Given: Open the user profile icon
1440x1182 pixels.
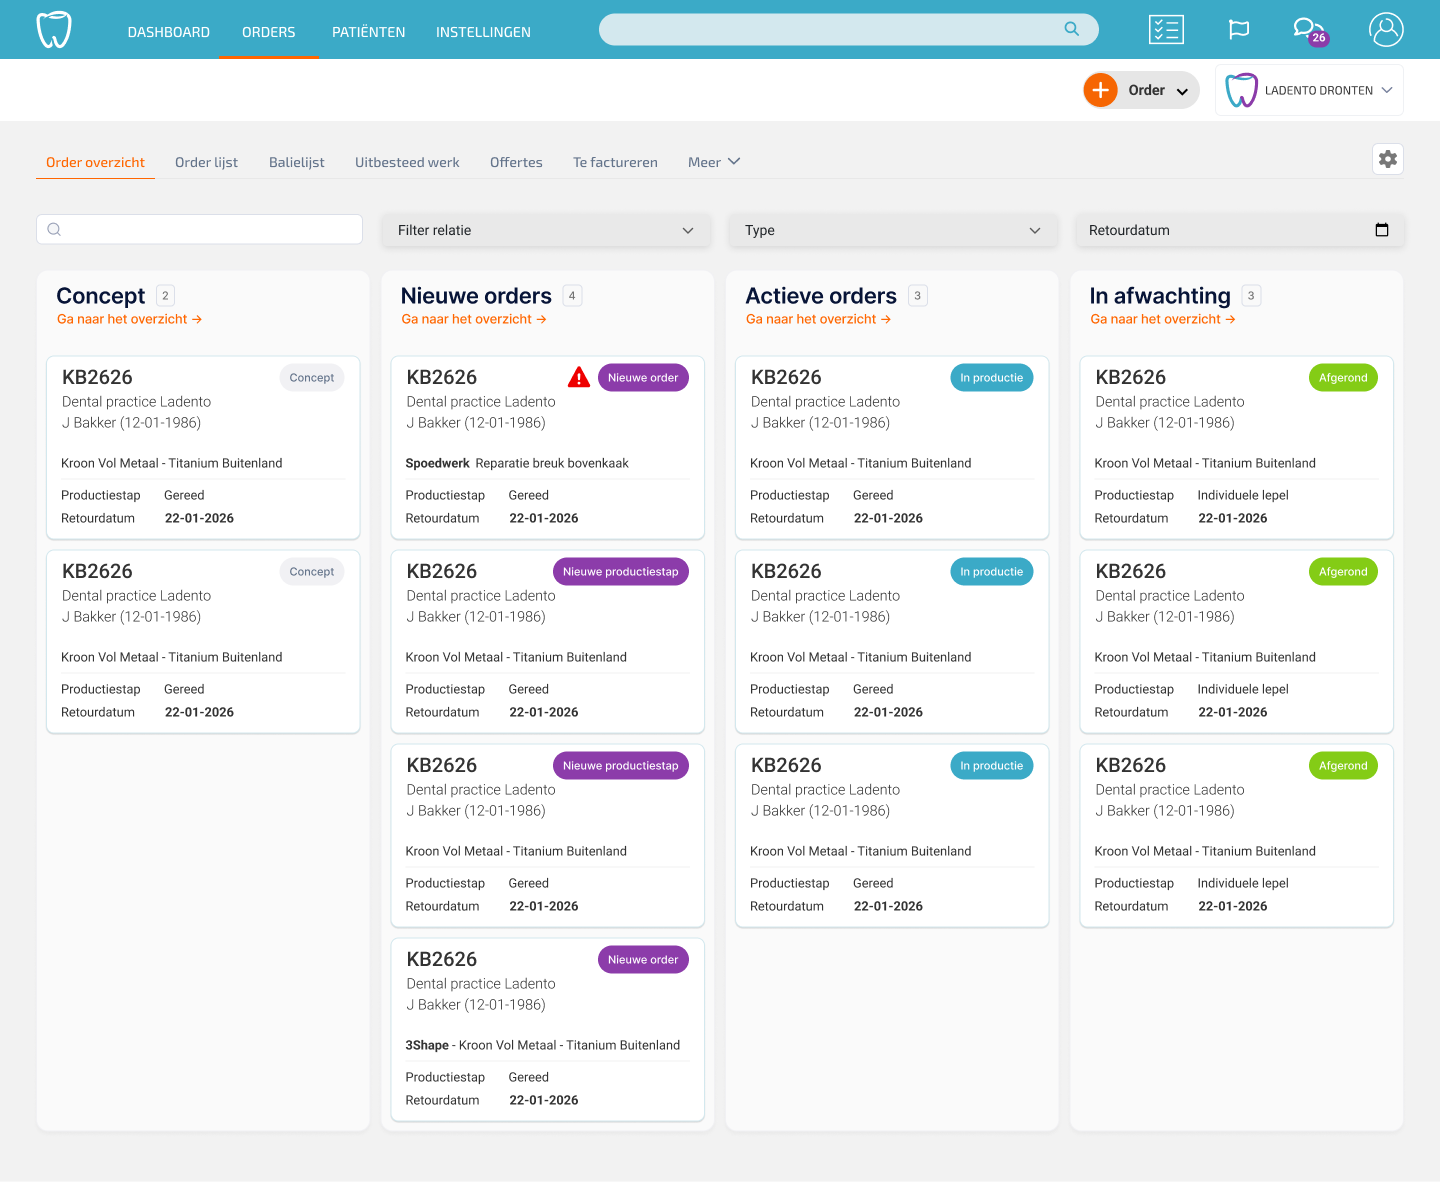Looking at the screenshot, I should tap(1386, 30).
